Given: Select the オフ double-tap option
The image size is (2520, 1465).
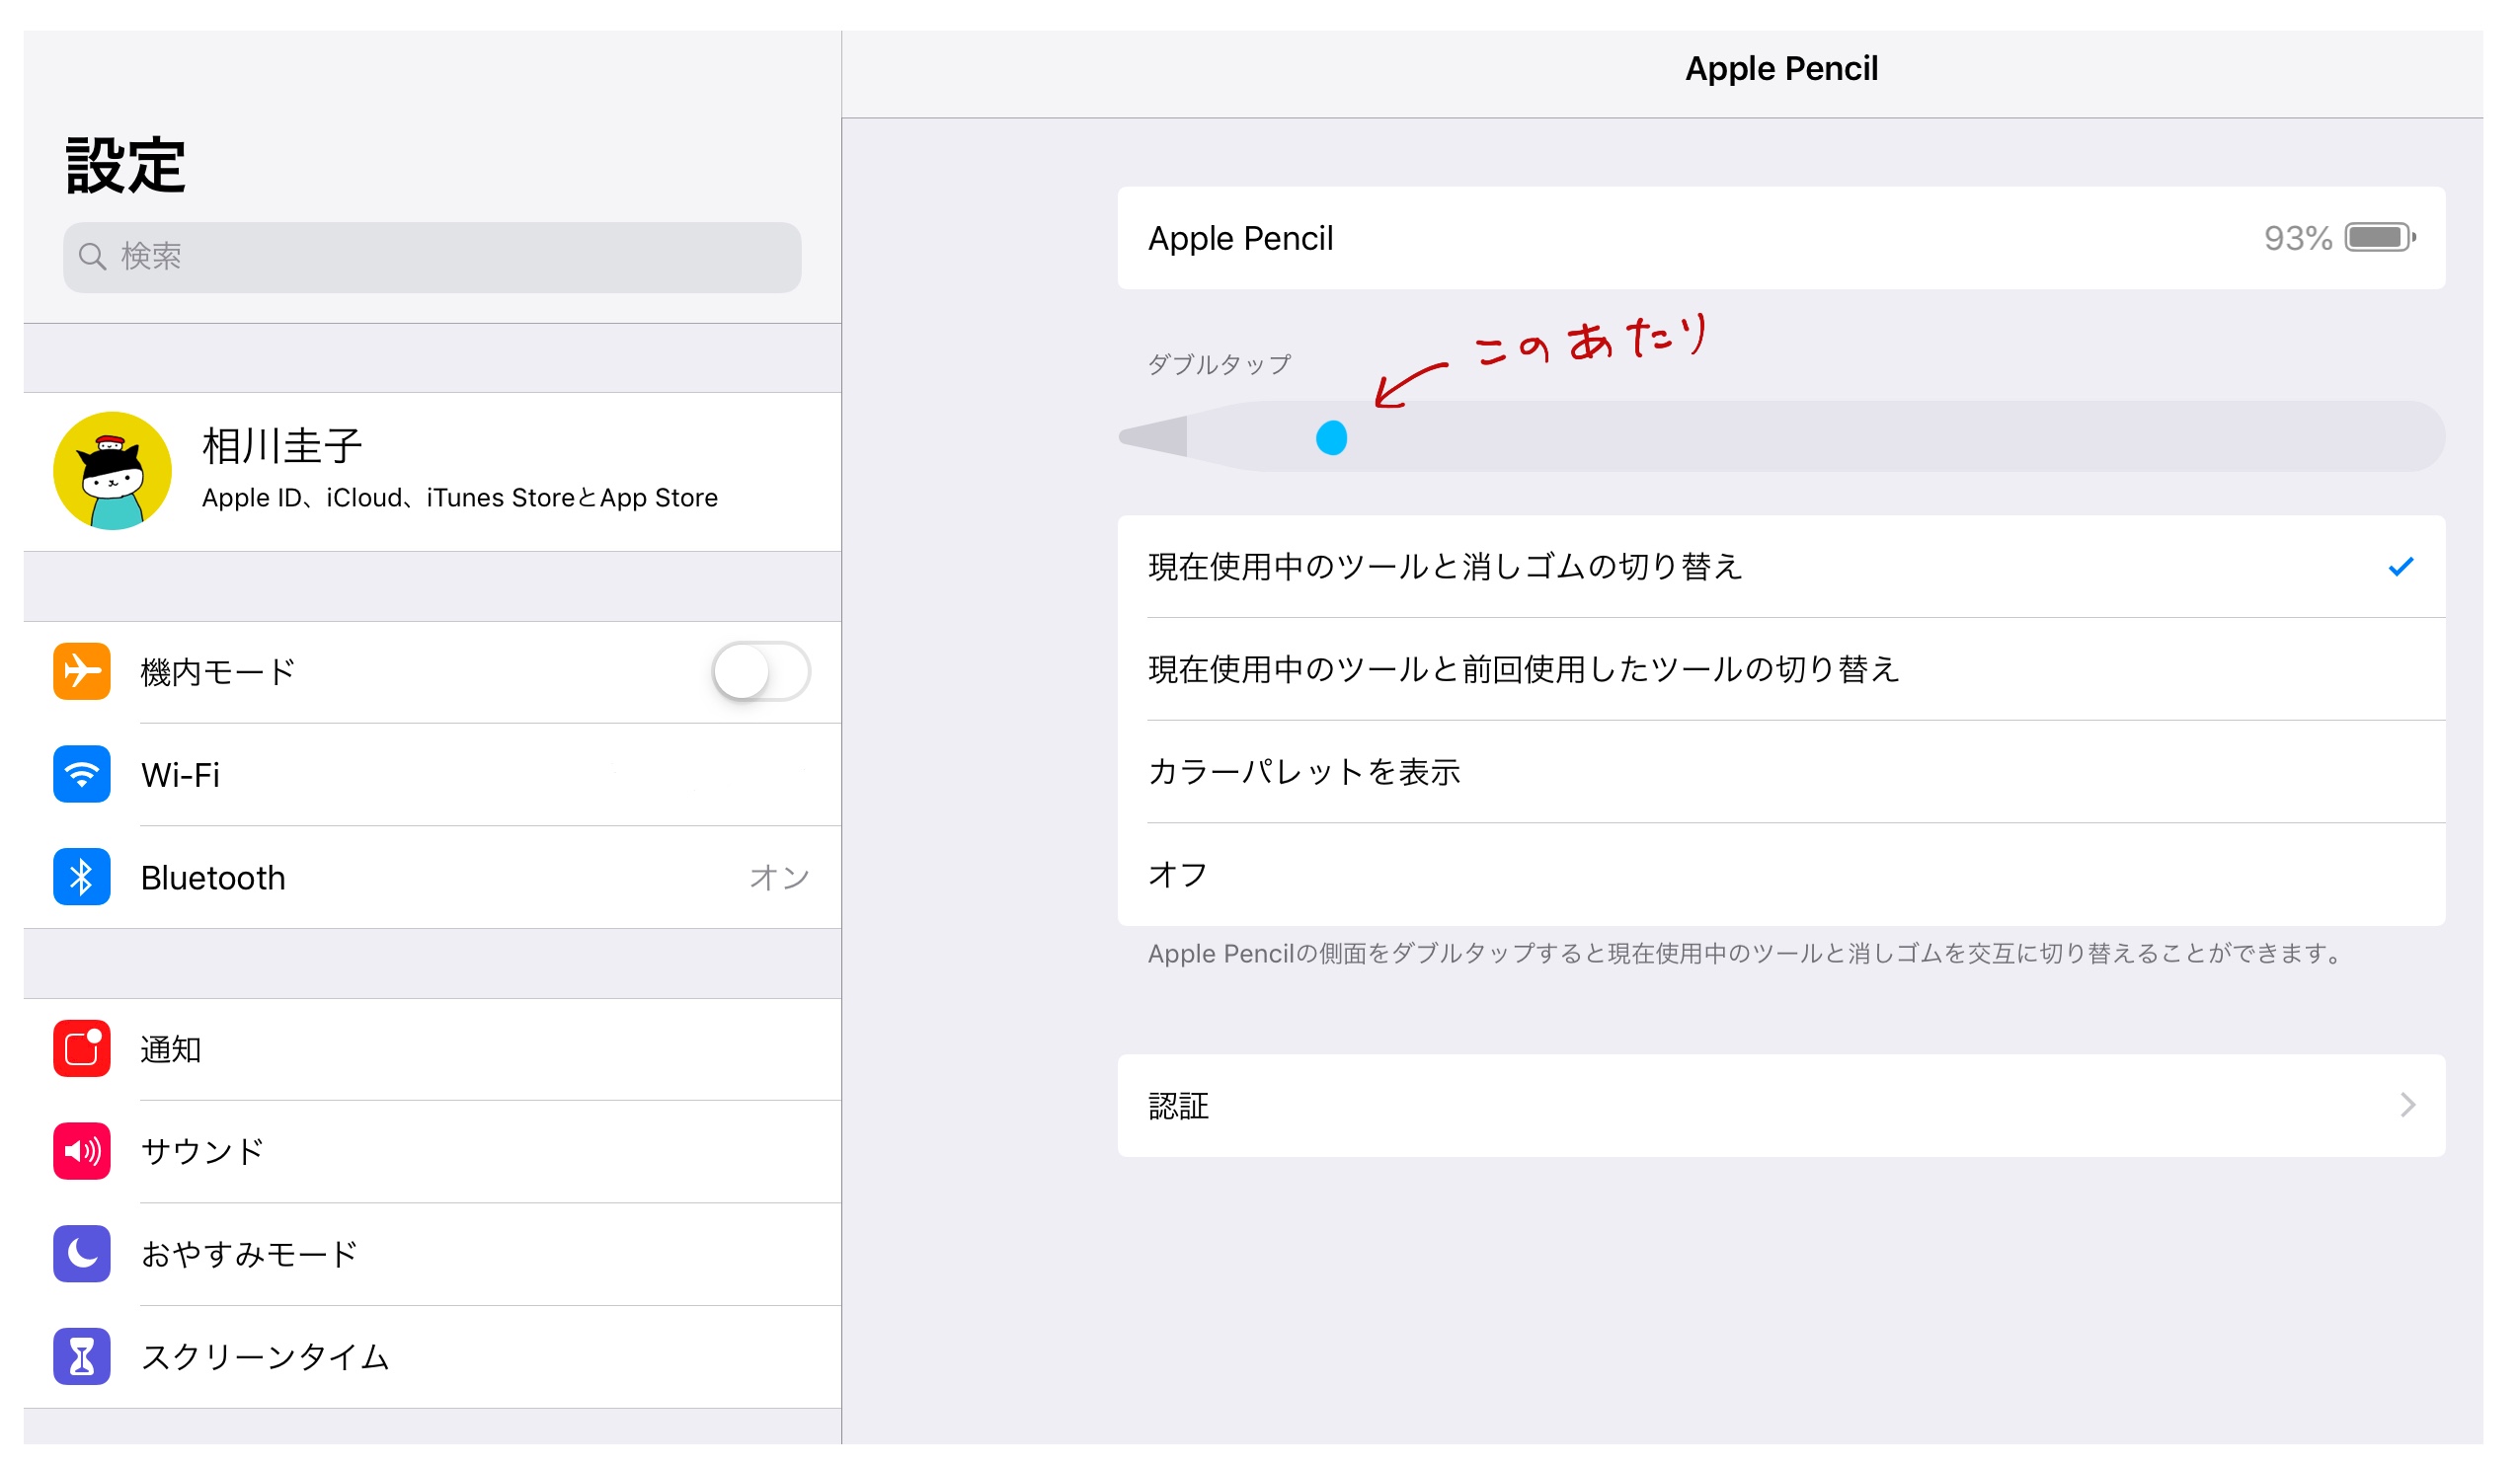Looking at the screenshot, I should [1782, 875].
